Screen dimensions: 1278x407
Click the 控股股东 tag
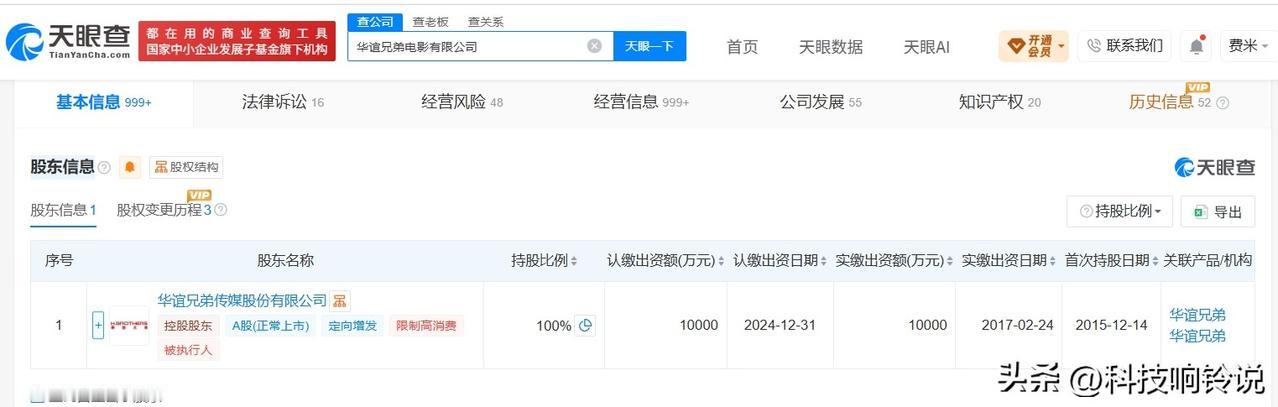coord(188,325)
